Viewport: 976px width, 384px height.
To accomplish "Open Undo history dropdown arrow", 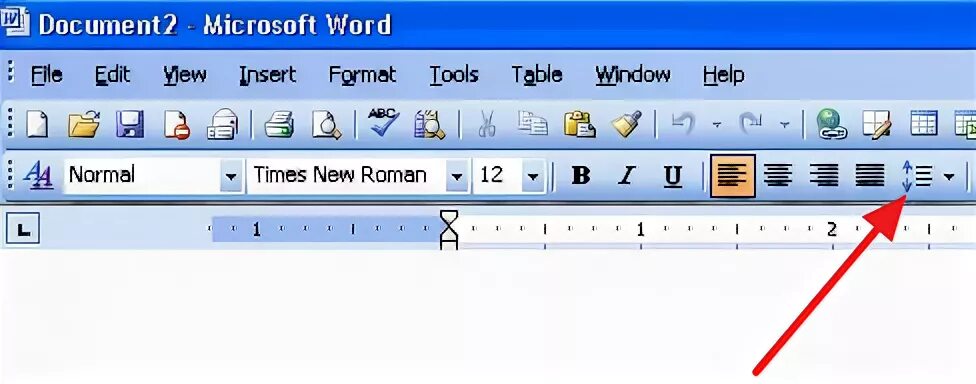I will point(717,124).
